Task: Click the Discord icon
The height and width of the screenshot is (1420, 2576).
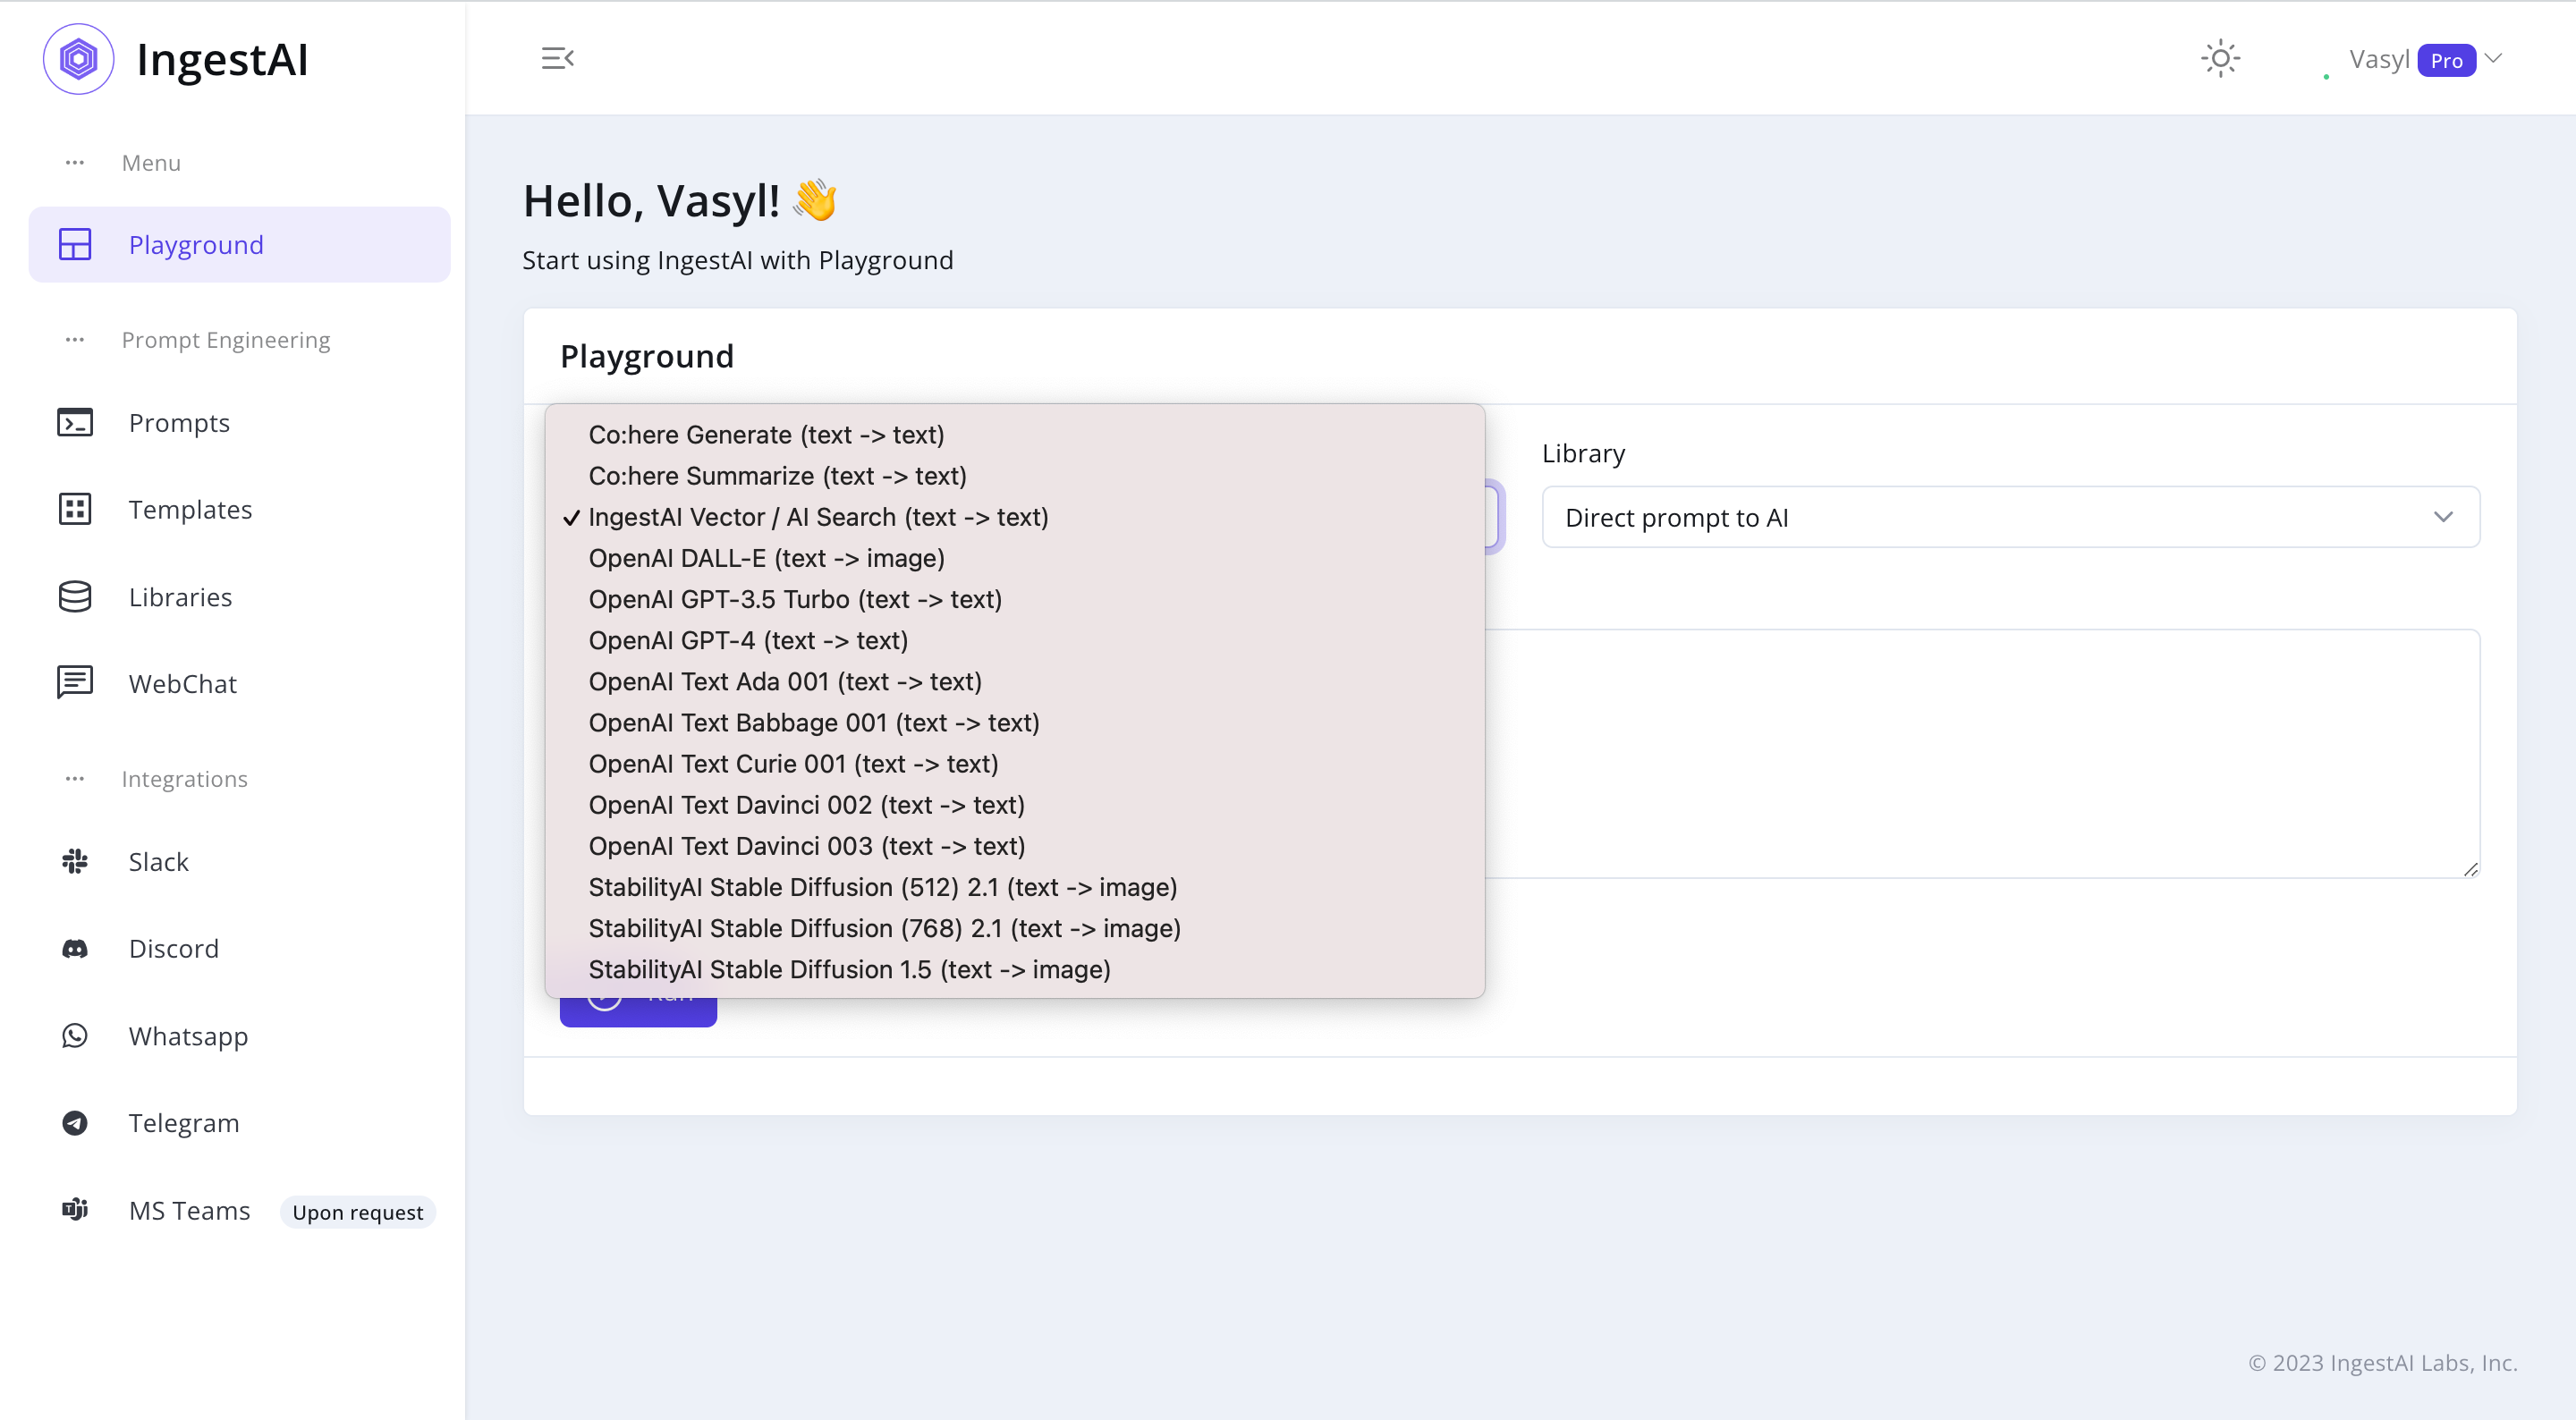Action: pyautogui.click(x=75, y=948)
